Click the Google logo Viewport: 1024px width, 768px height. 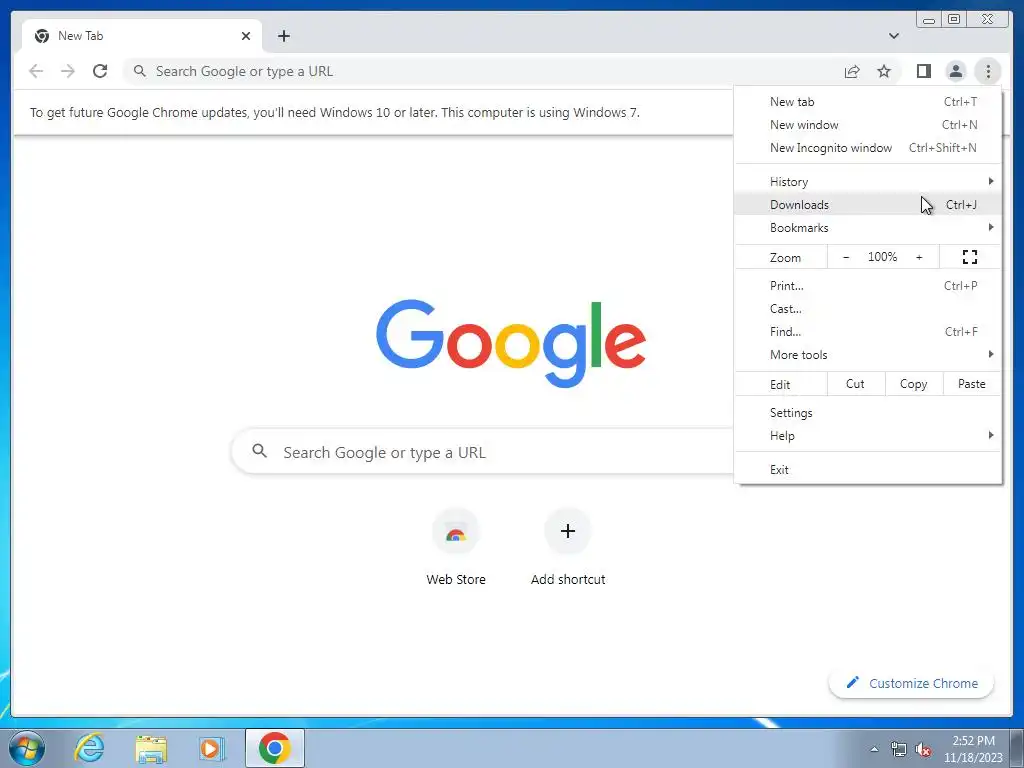[x=511, y=343]
